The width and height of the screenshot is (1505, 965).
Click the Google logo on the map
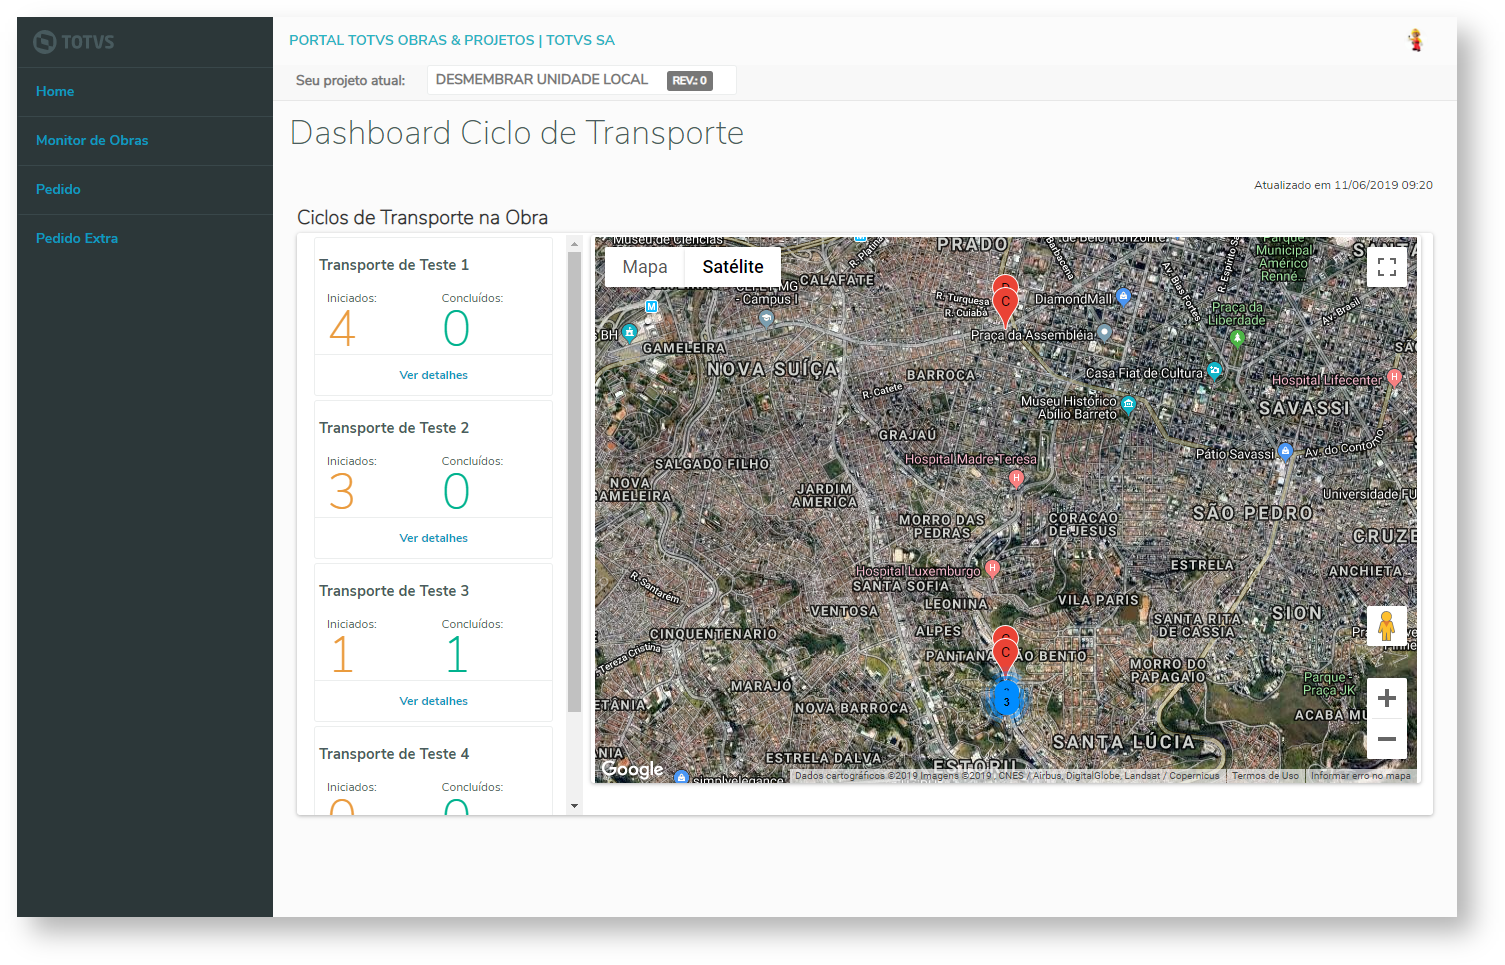tap(632, 769)
